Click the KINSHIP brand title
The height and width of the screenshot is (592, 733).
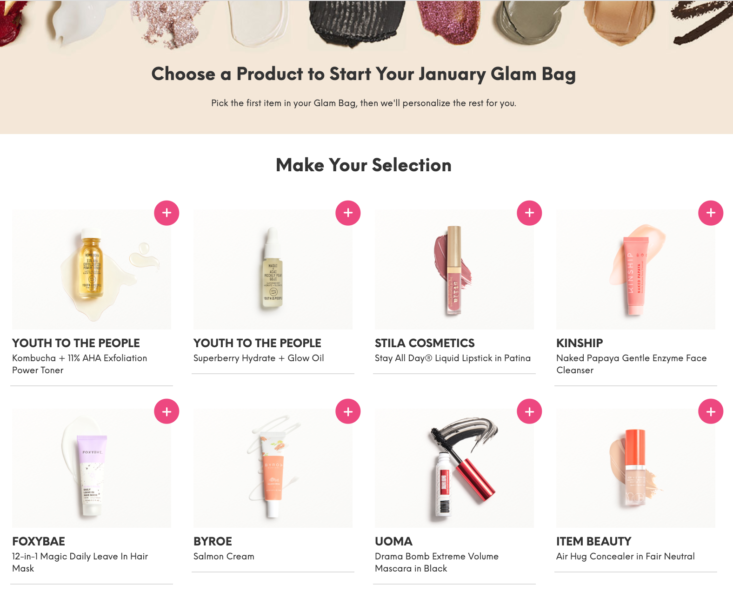(579, 343)
